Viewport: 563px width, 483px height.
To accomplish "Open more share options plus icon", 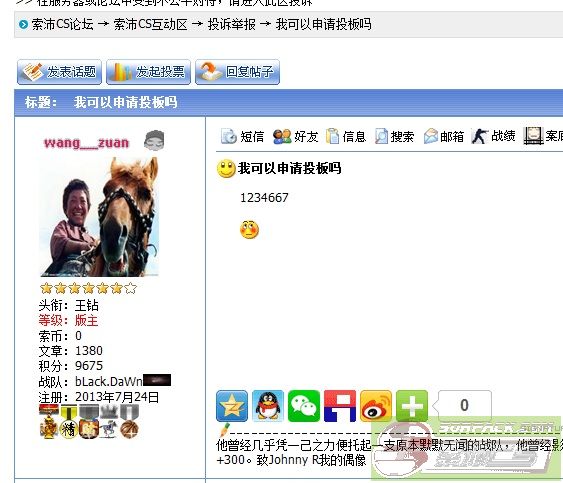I will (412, 406).
